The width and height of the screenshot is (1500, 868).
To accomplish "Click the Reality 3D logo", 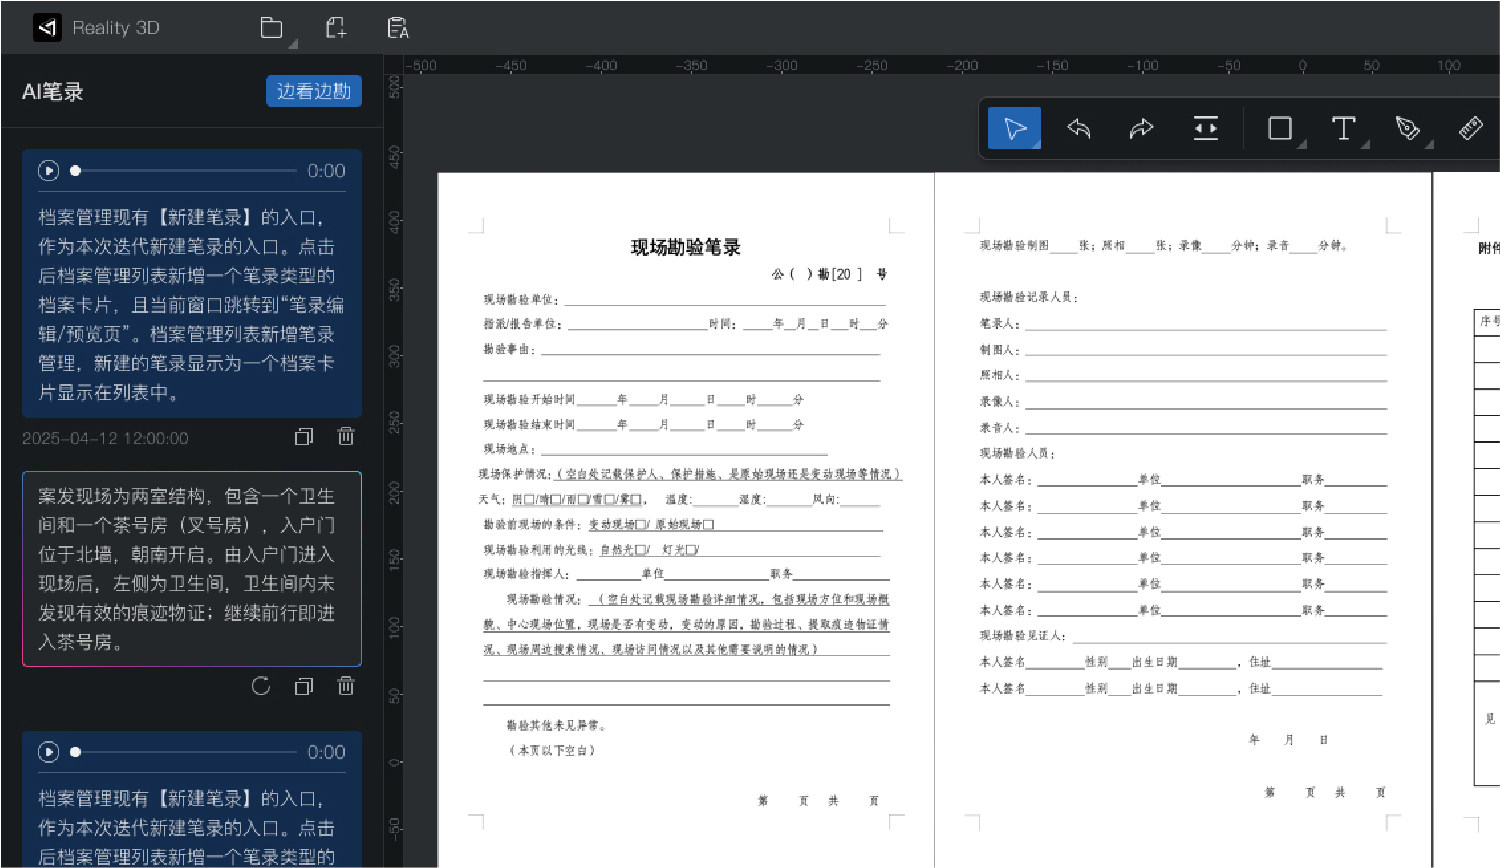I will (47, 28).
